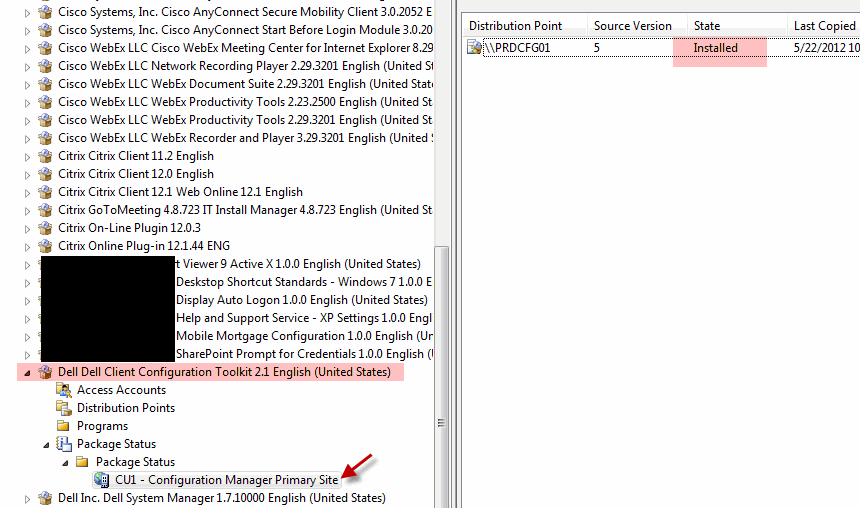The image size is (860, 508).
Task: Open the Programs tree node
Action: pyautogui.click(x=102, y=426)
